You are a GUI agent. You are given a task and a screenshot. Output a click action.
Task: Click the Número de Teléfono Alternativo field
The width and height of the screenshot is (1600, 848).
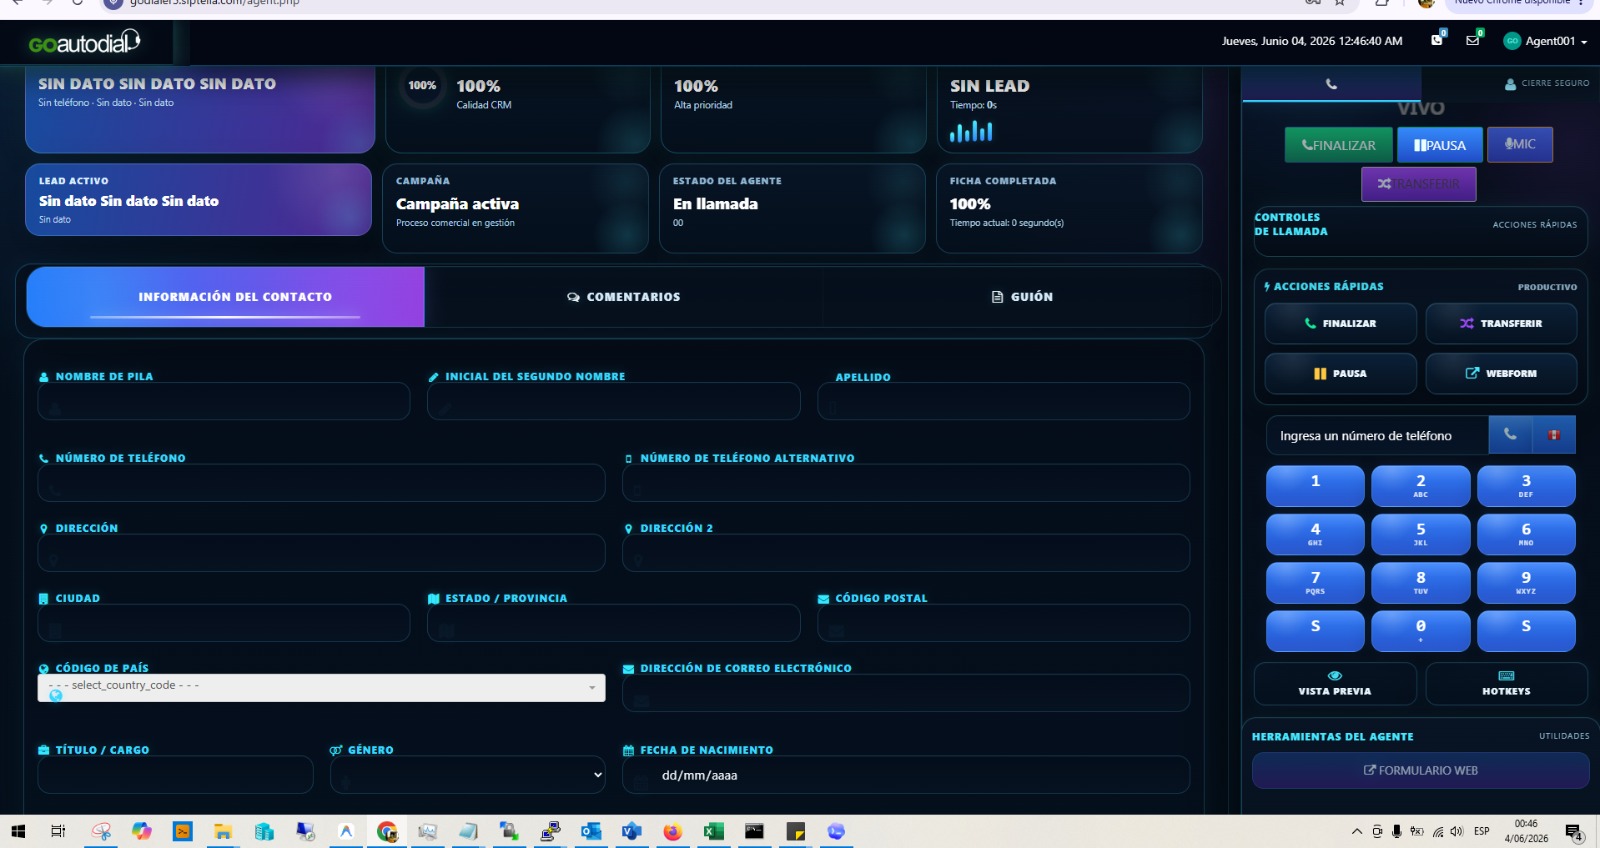coord(906,483)
